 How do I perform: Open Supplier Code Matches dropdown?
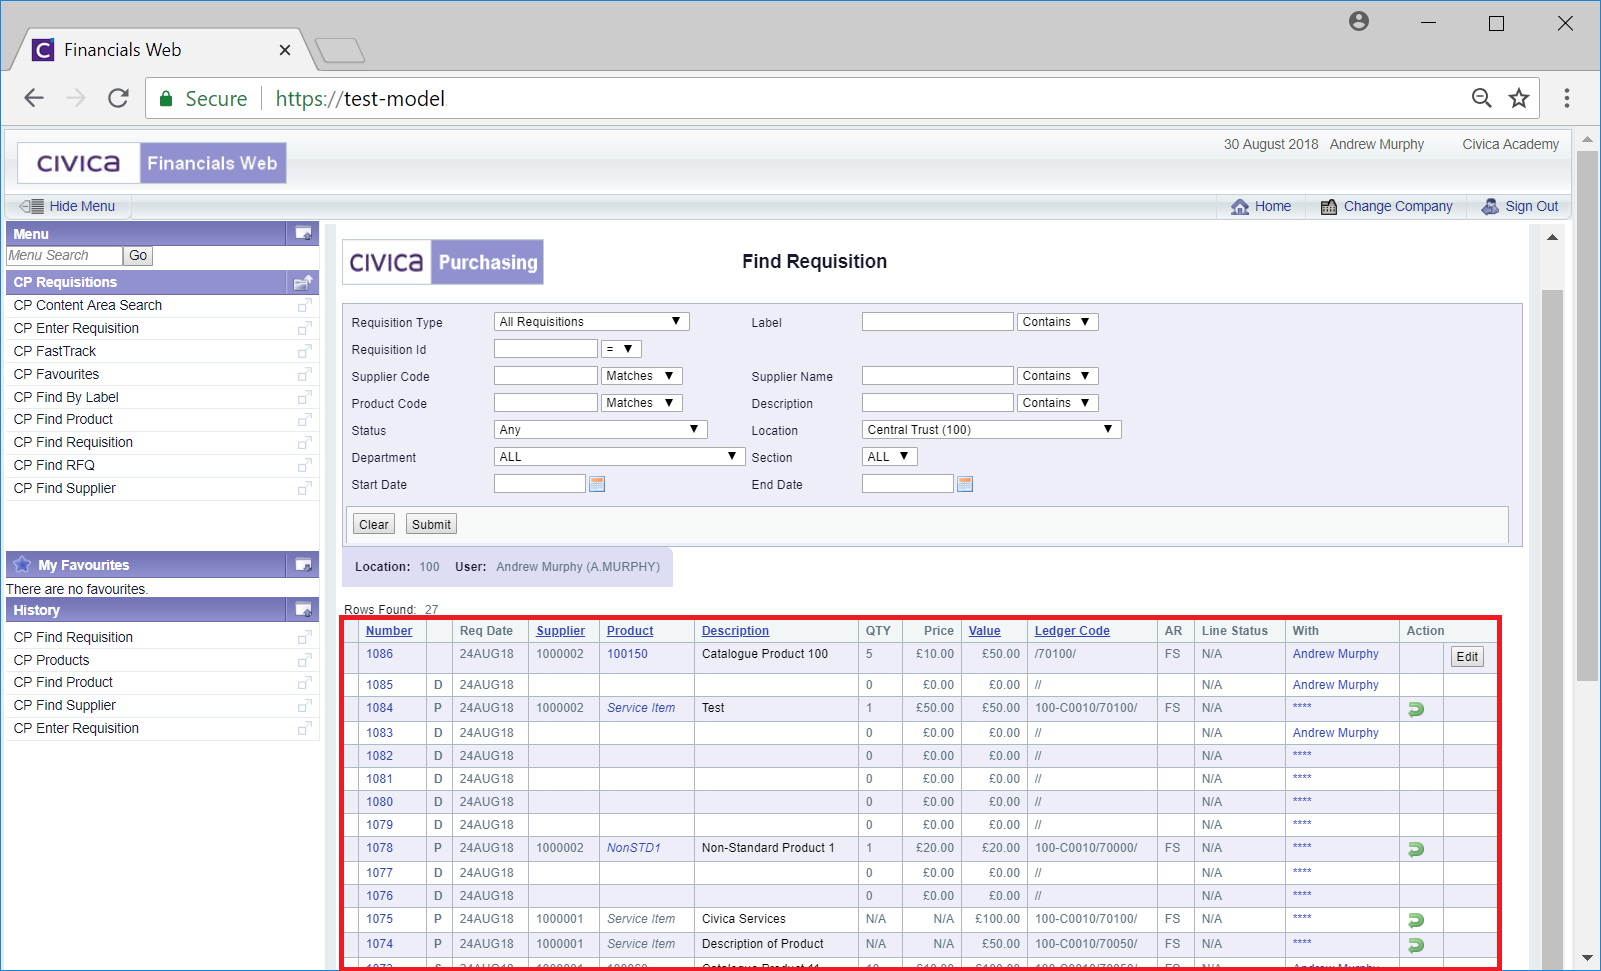tap(642, 375)
